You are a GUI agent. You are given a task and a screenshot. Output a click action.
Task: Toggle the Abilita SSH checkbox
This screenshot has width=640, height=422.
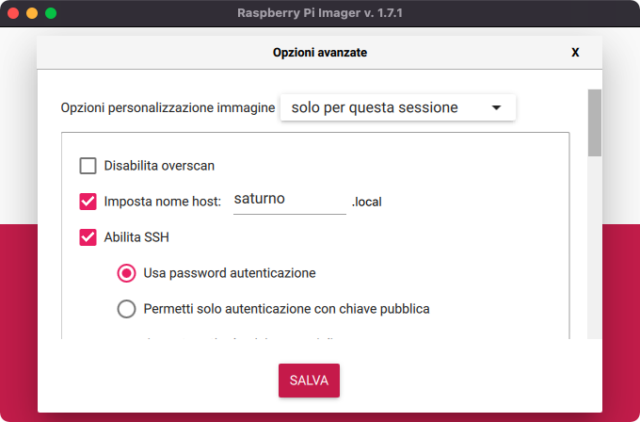coord(88,237)
